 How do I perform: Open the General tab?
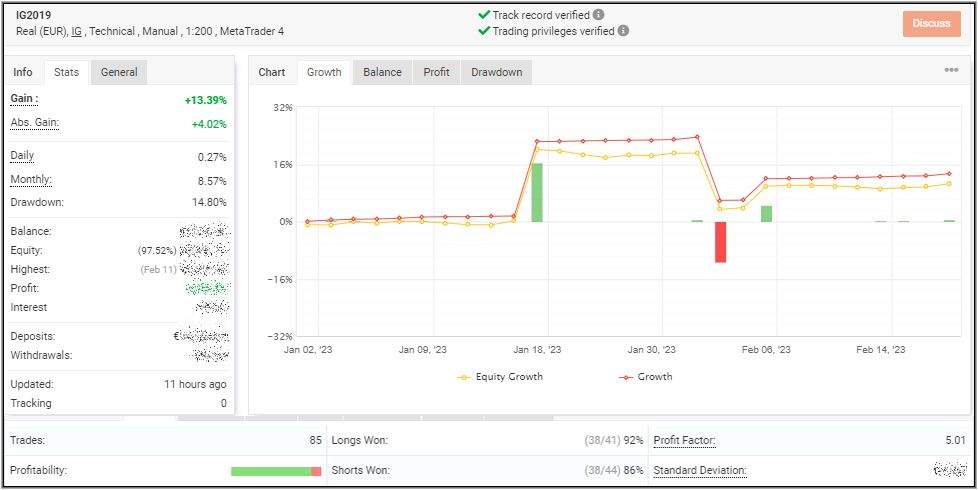[x=119, y=72]
